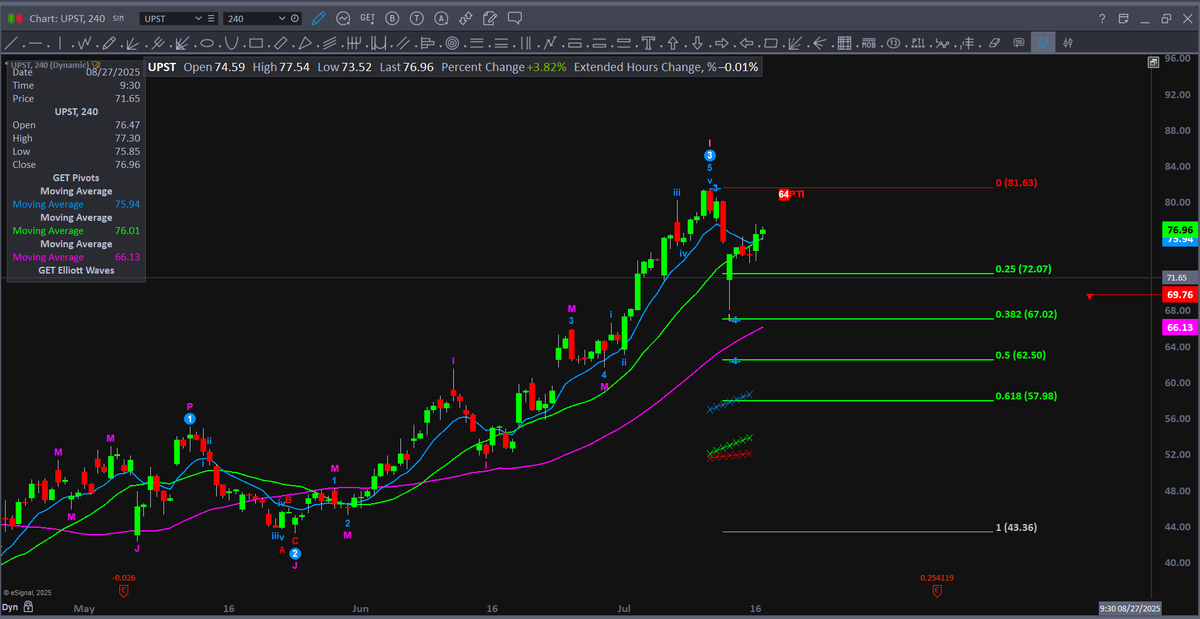
Task: Open the studies icon beside the pencil
Action: pos(343,18)
